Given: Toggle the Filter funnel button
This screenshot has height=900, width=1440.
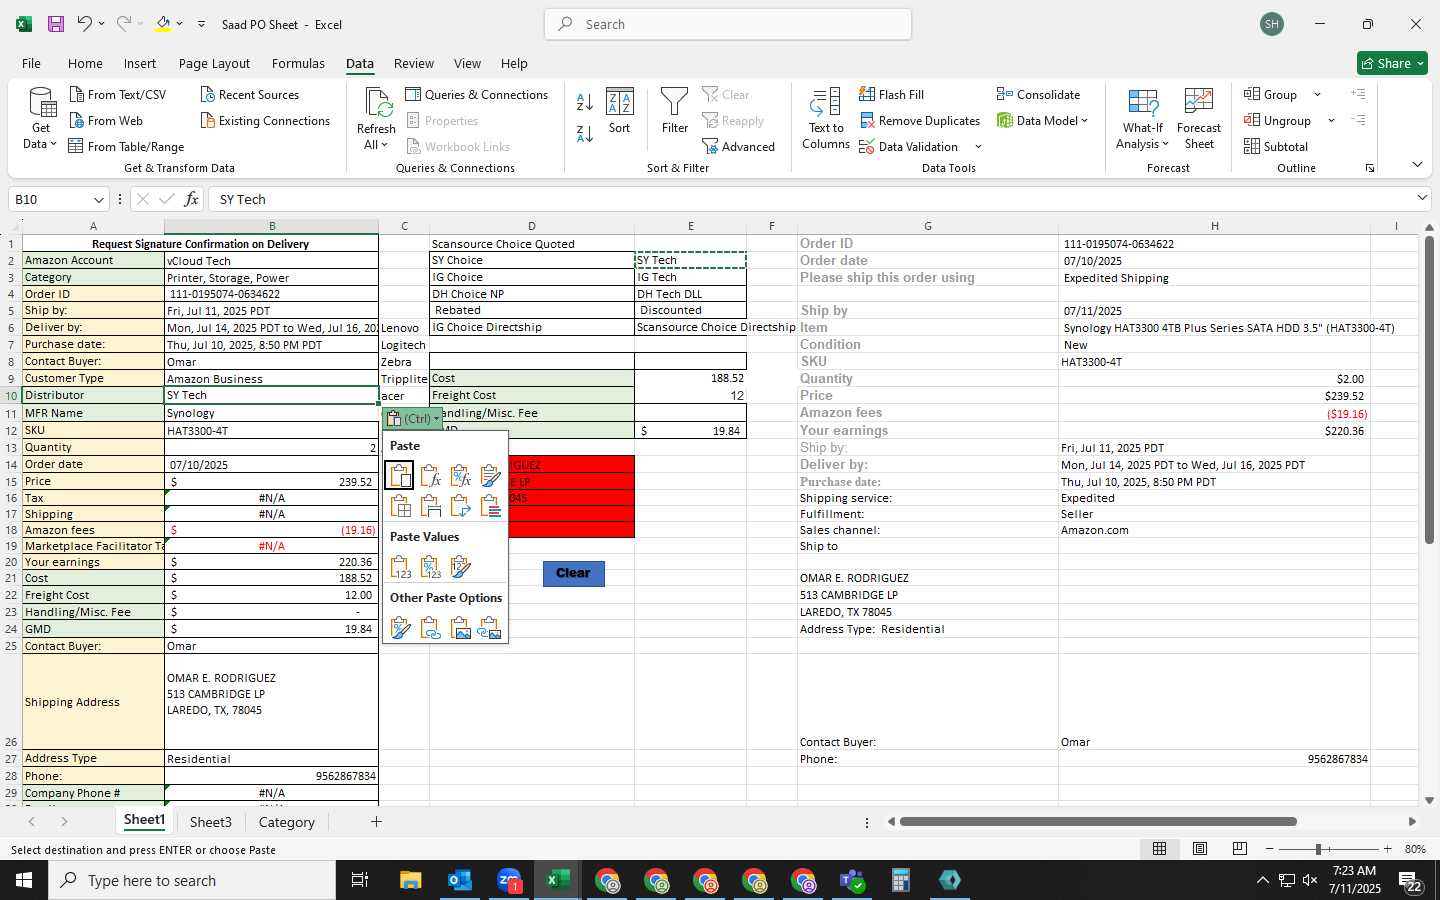Looking at the screenshot, I should coord(675,111).
